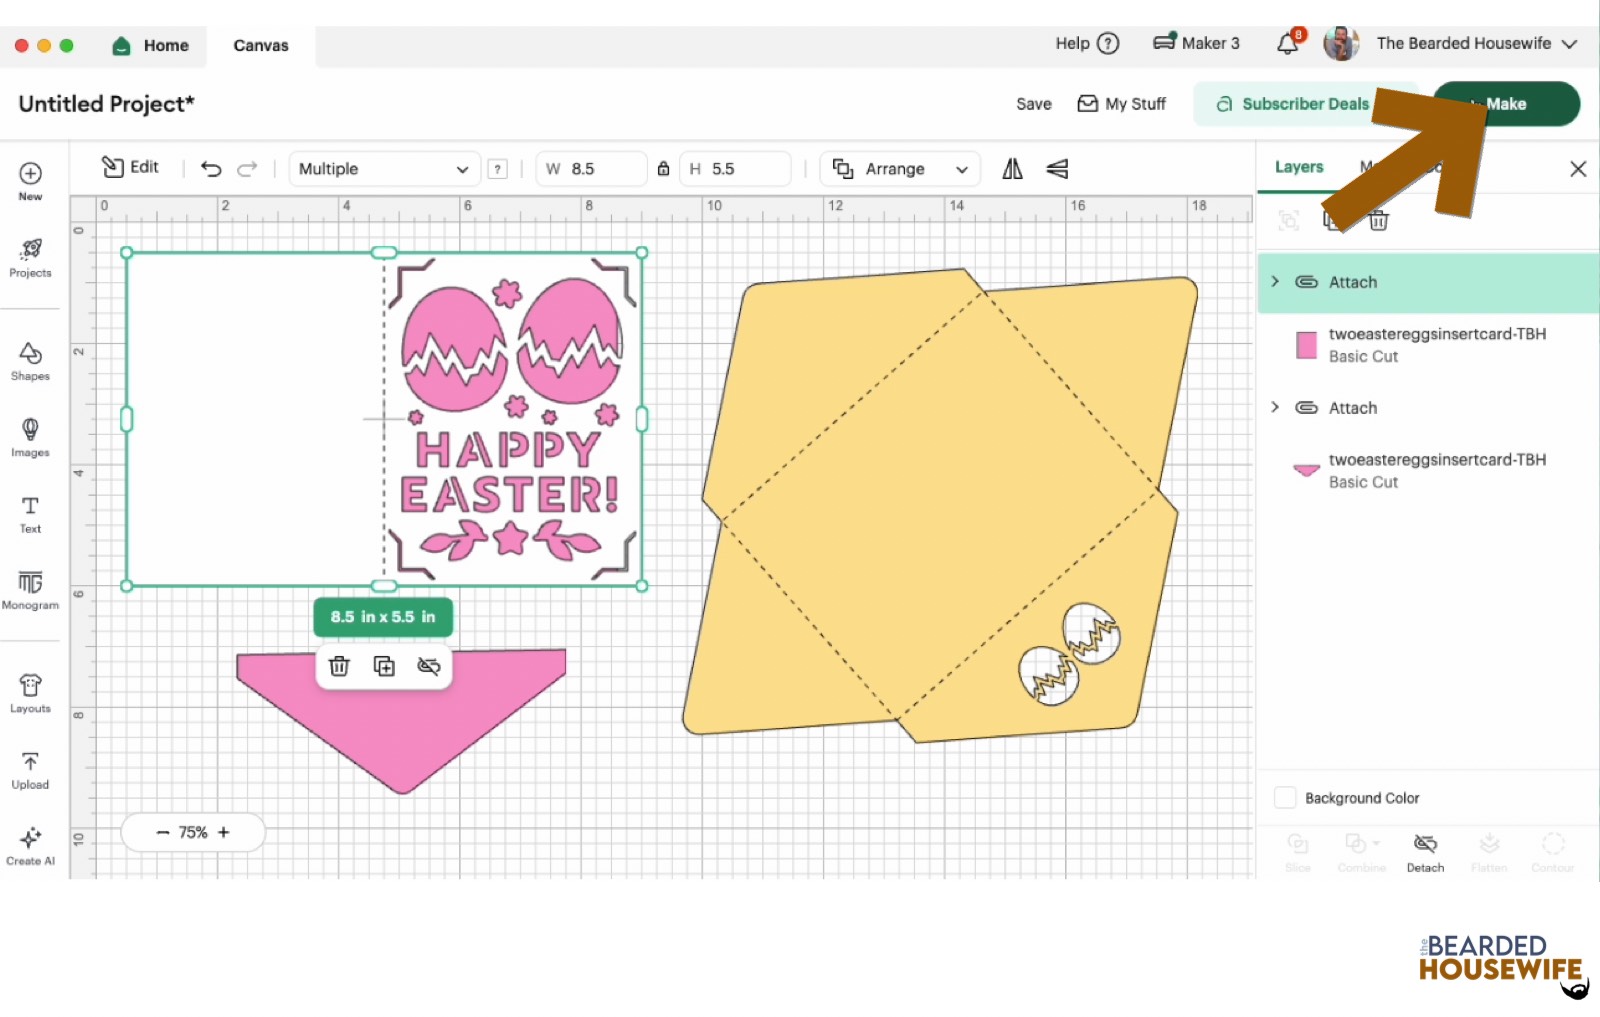Click Detach in the layers panel

[1425, 852]
